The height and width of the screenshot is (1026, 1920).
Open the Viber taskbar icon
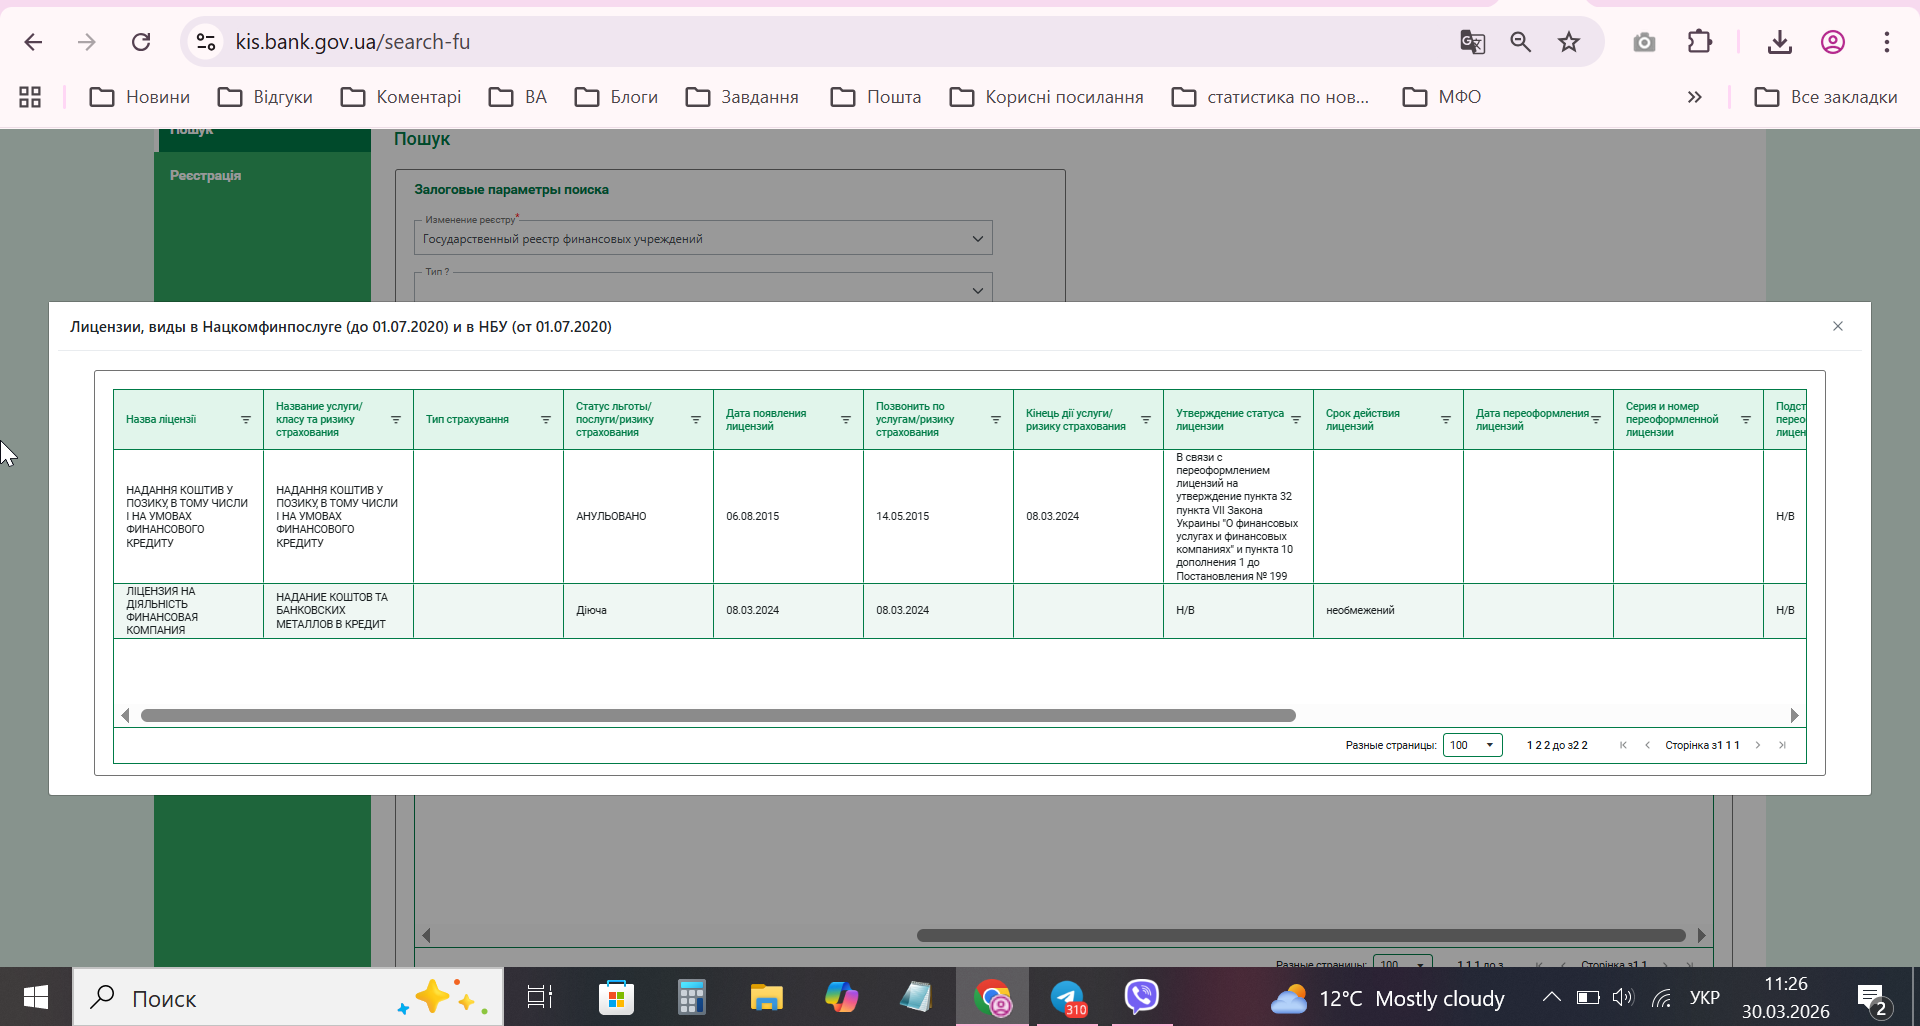[x=1141, y=997]
